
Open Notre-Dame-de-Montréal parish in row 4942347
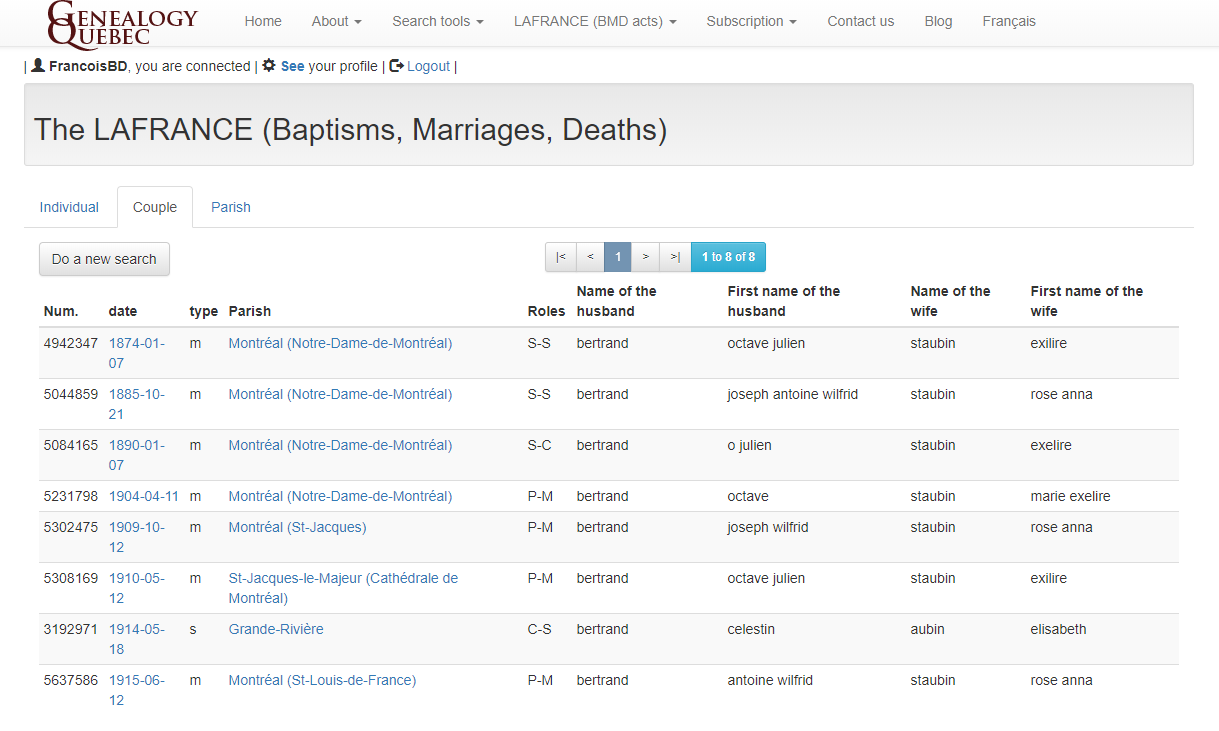point(340,343)
